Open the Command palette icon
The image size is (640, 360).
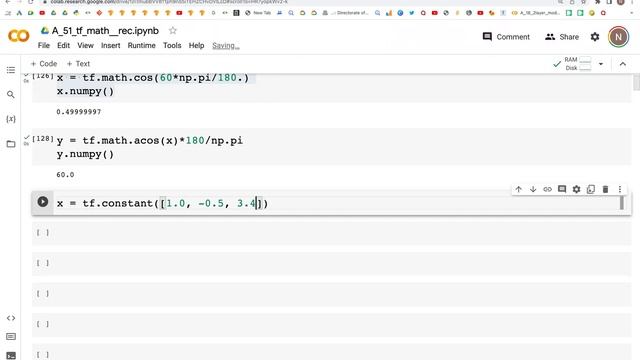(x=11, y=336)
